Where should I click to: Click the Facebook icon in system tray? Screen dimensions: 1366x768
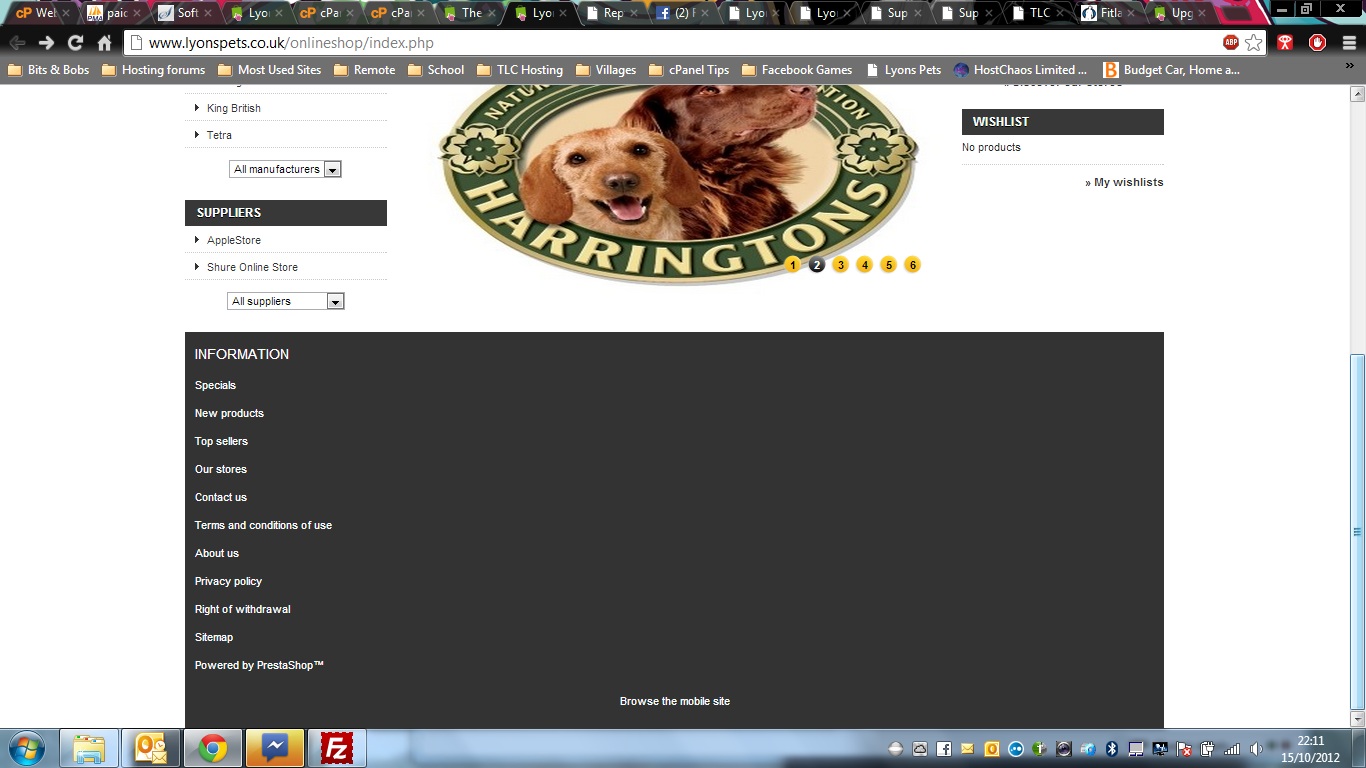tap(943, 748)
